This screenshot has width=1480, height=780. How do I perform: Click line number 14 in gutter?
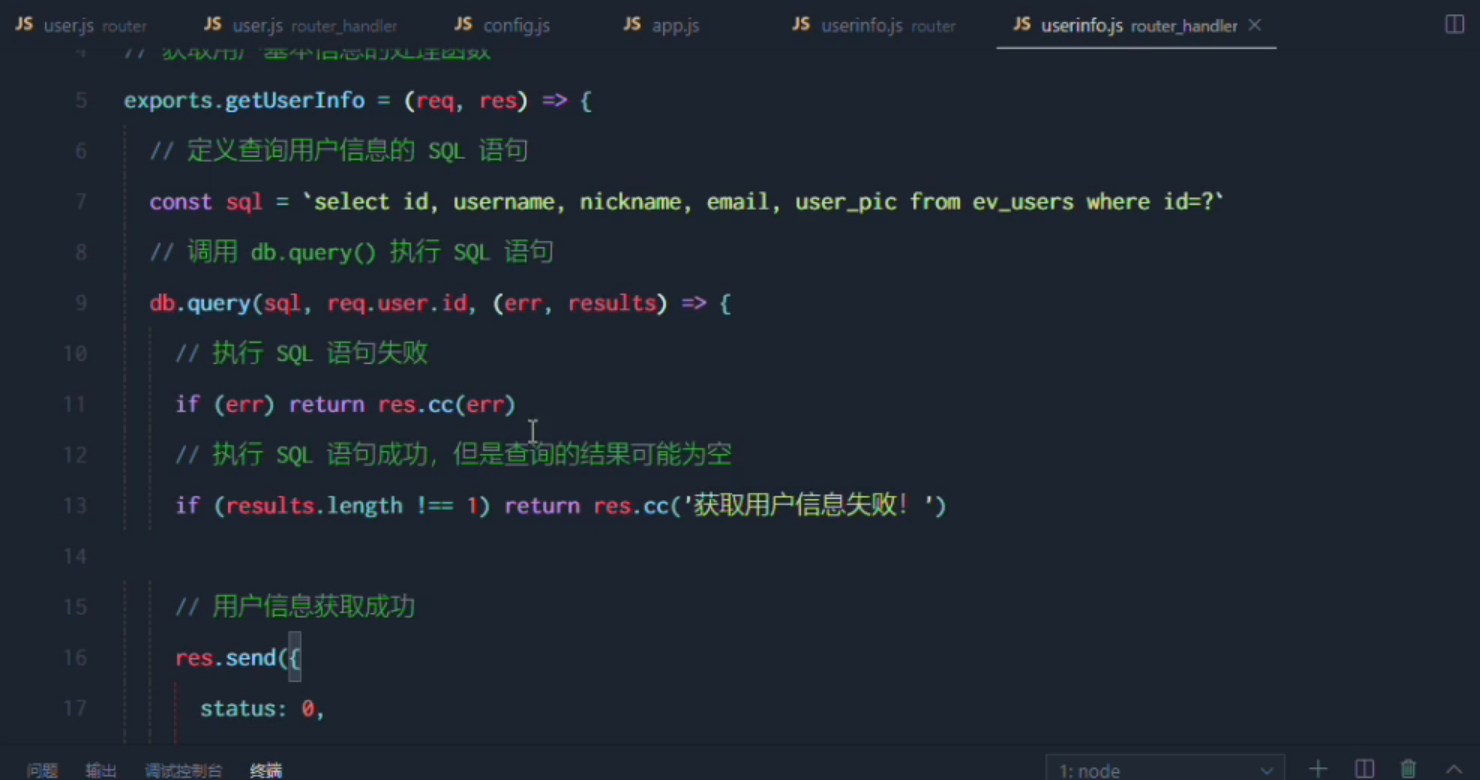(x=76, y=556)
